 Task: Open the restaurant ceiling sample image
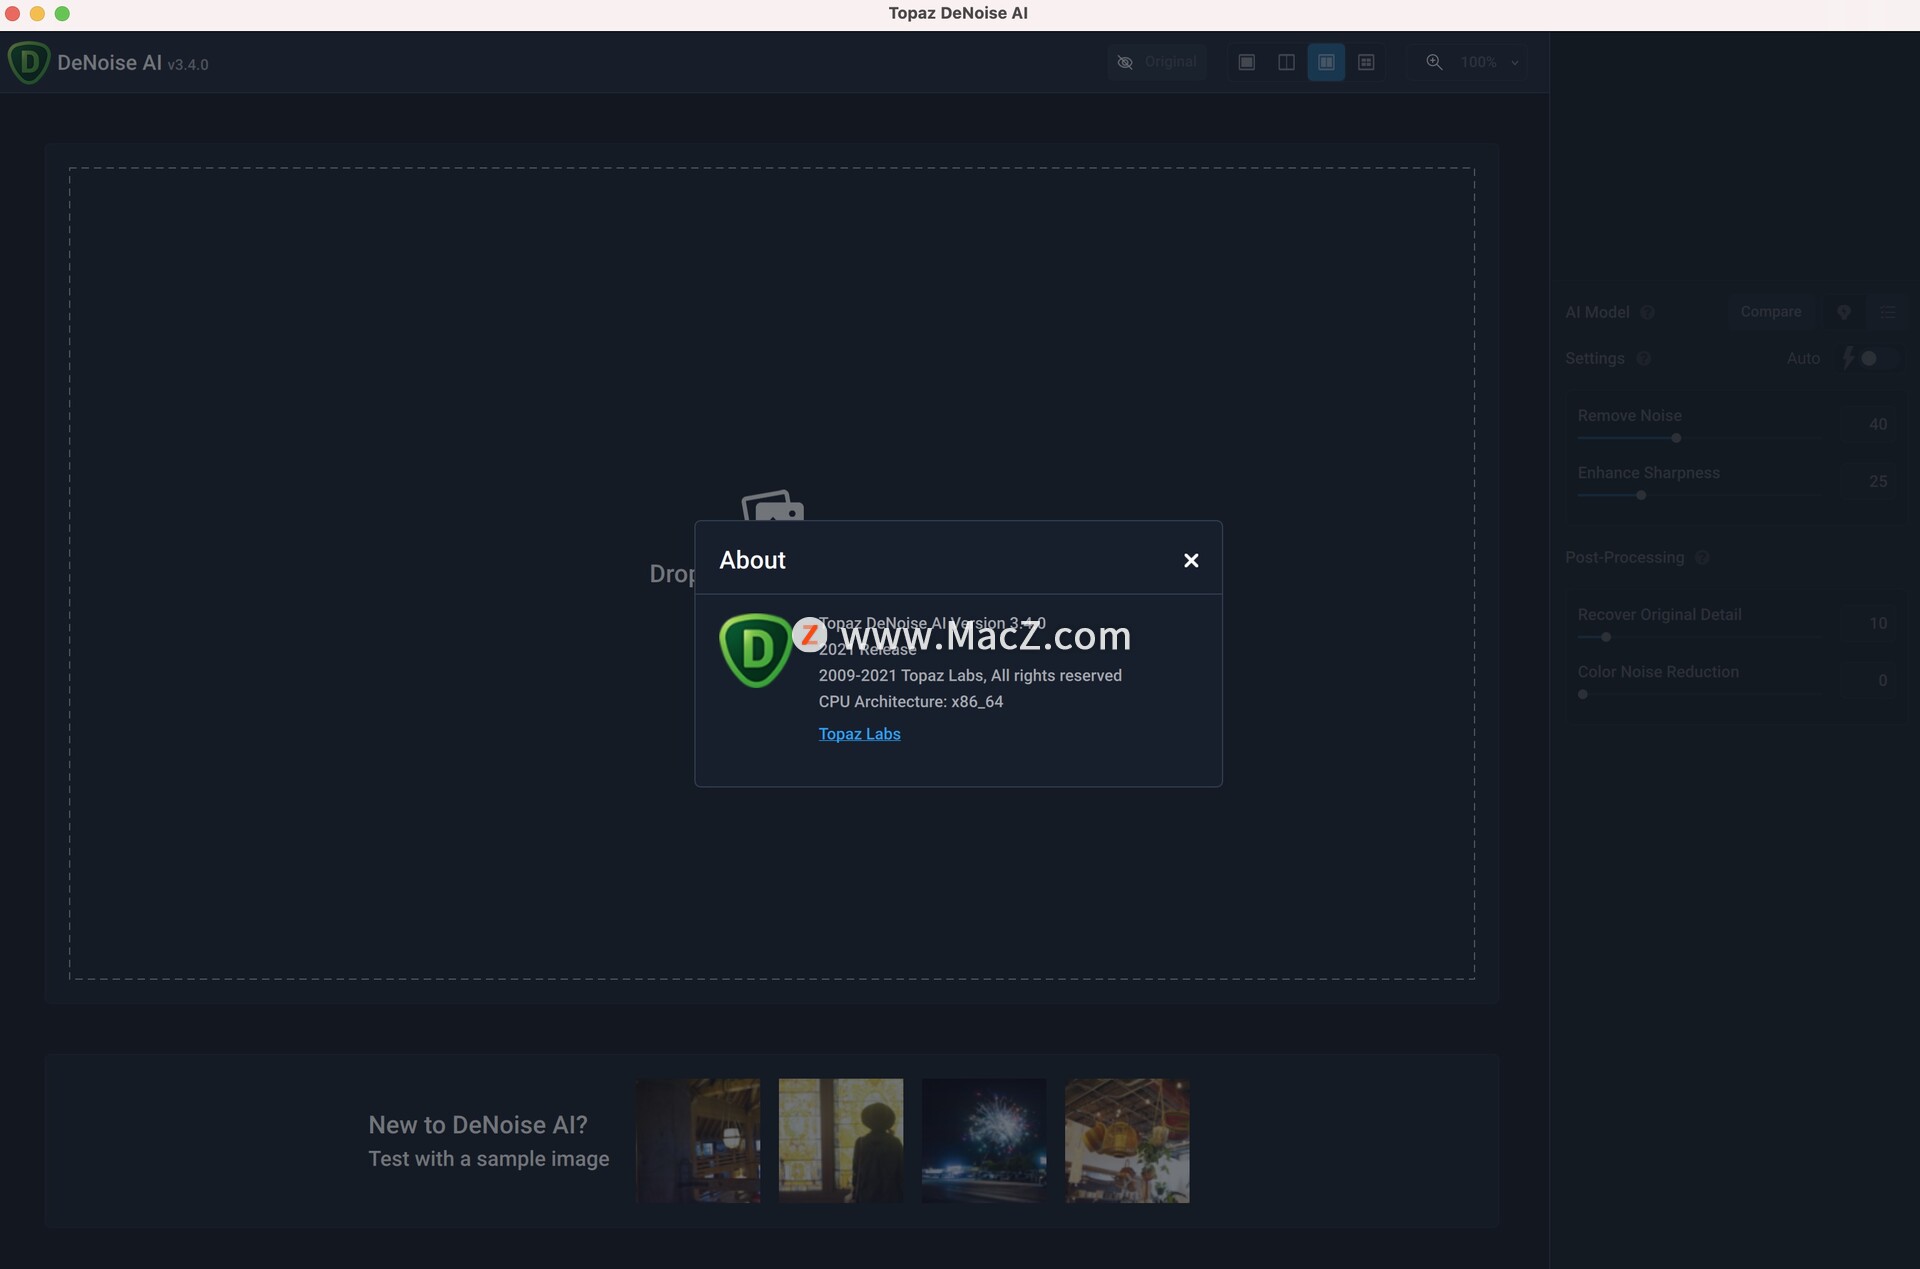(1127, 1140)
